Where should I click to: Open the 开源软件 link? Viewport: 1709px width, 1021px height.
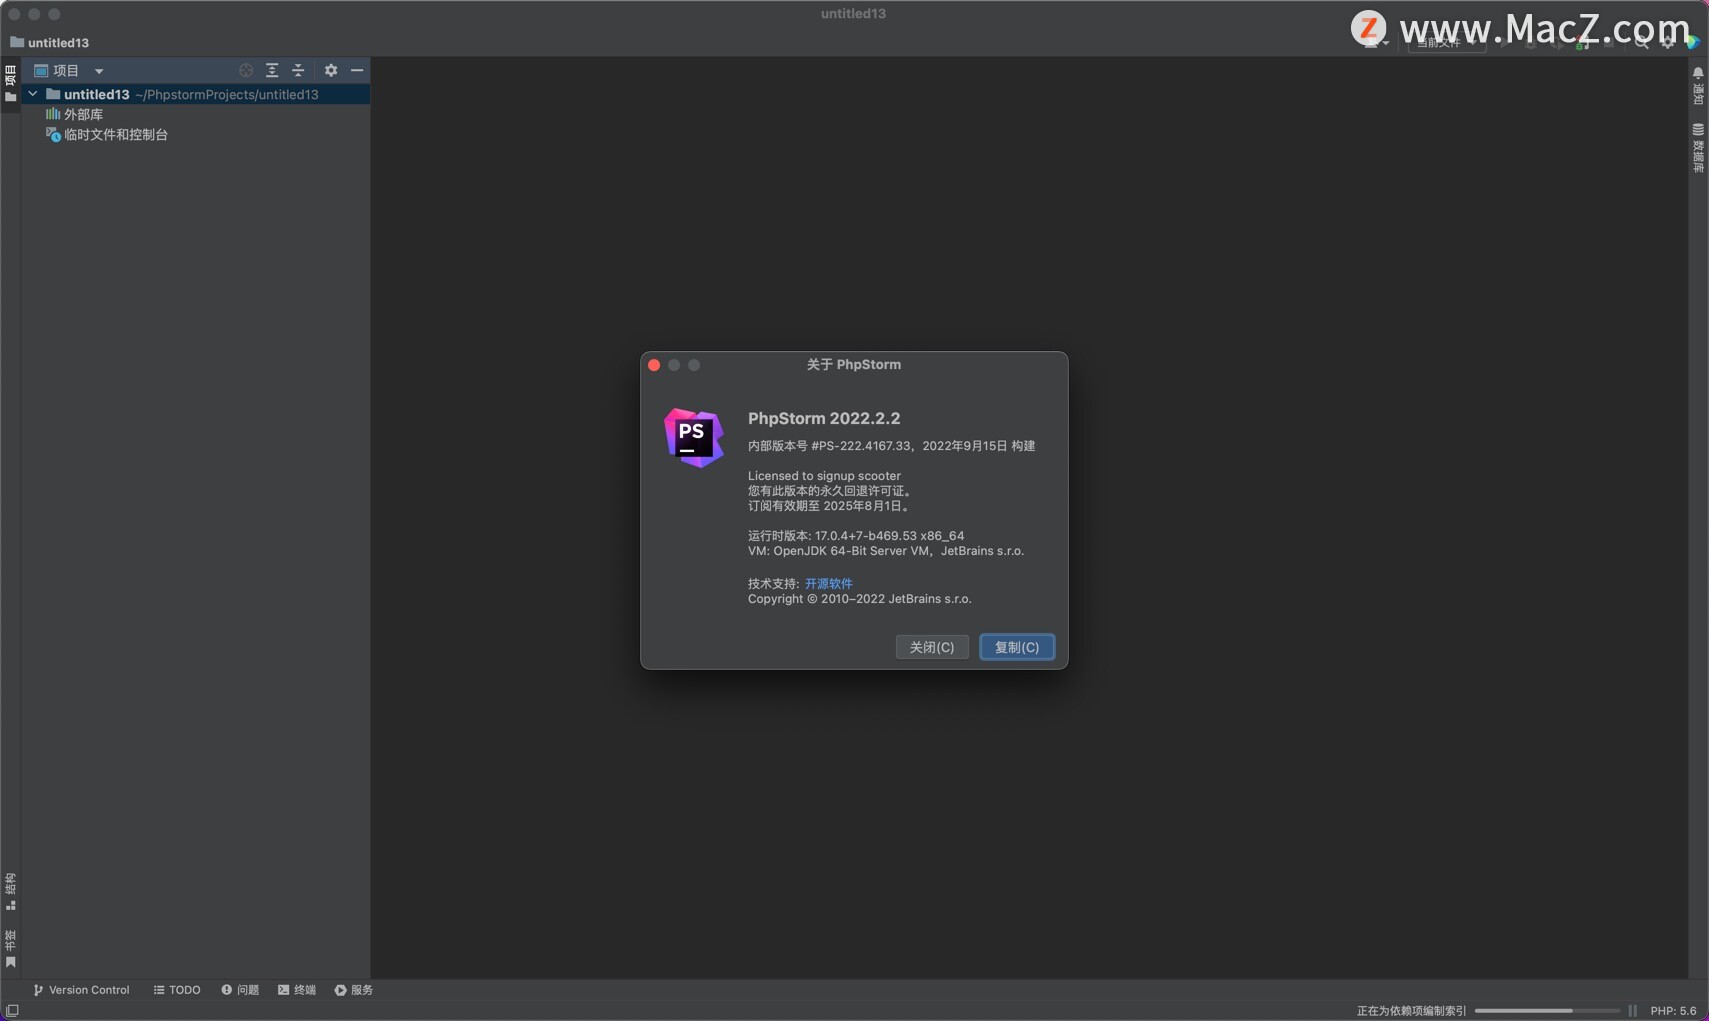click(x=829, y=584)
